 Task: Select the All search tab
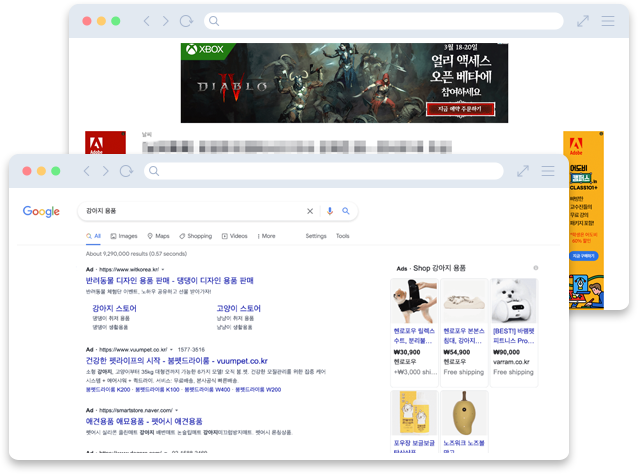(94, 236)
